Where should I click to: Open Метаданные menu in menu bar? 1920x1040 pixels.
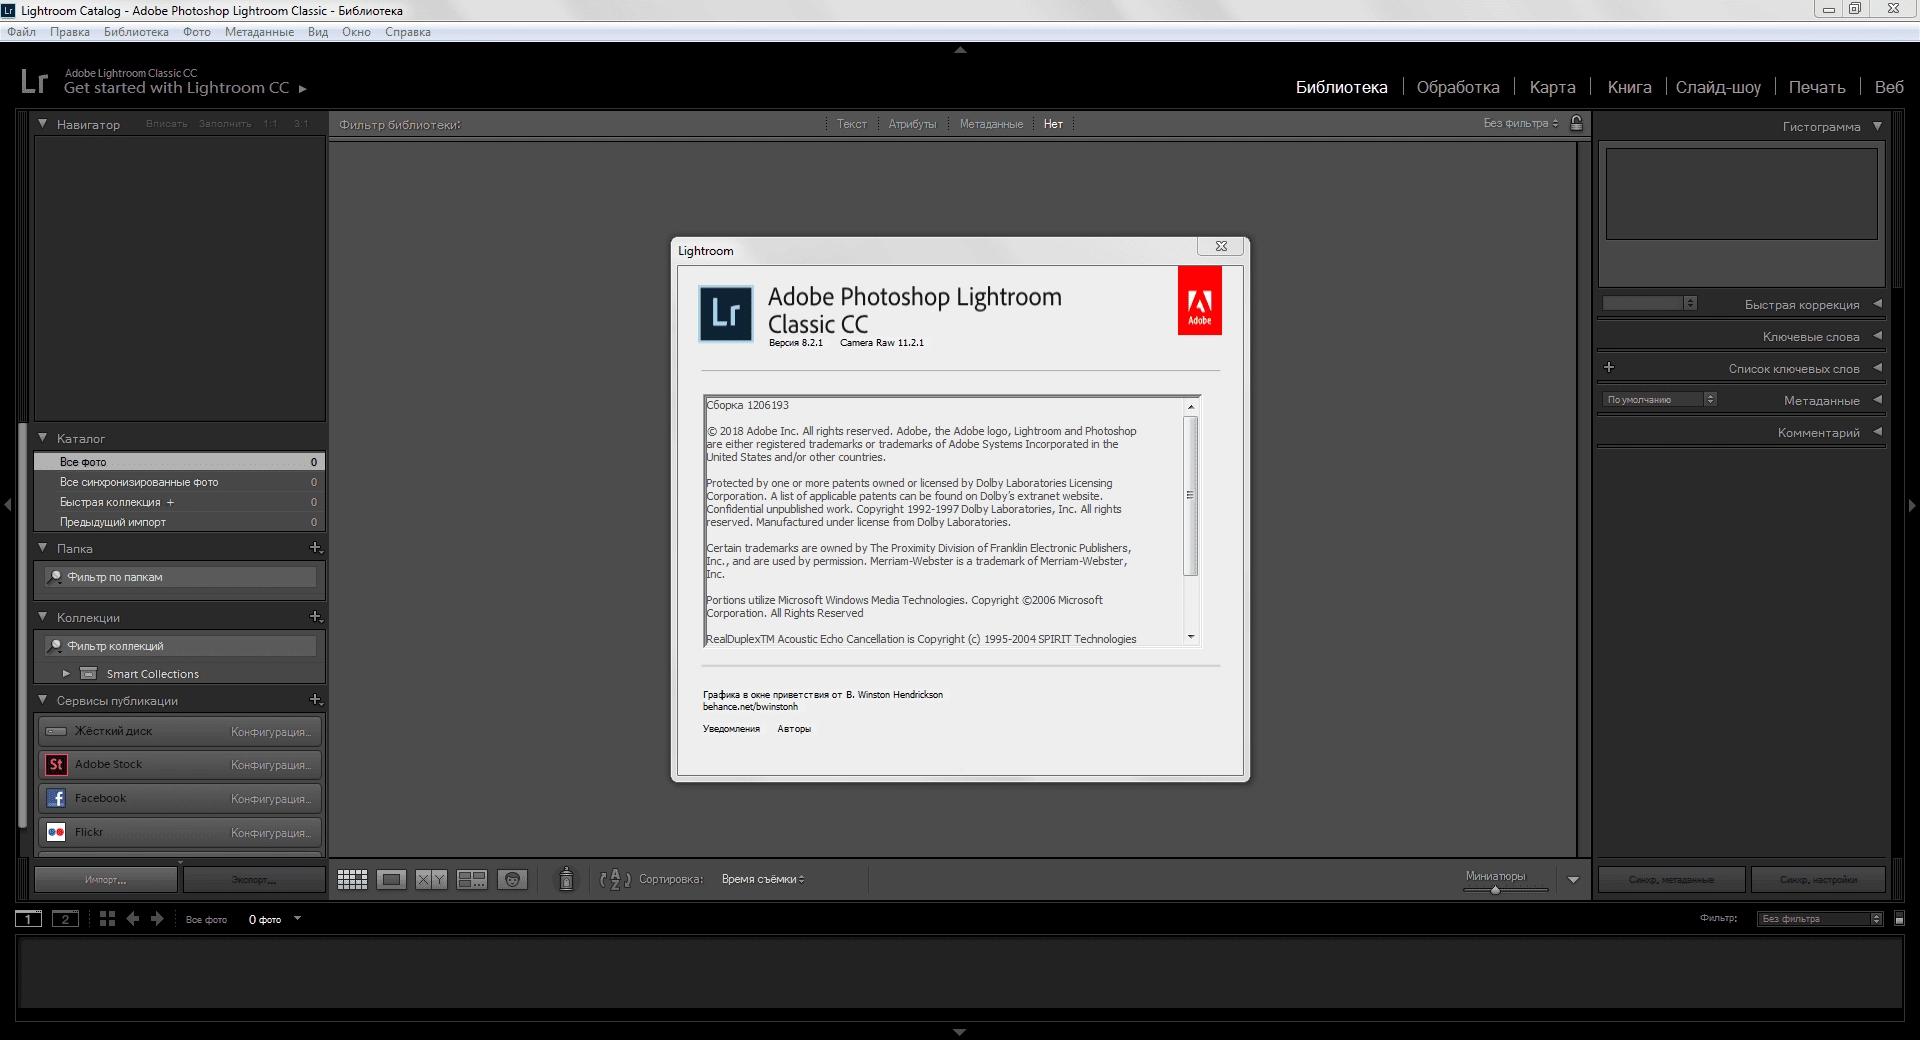coord(259,32)
